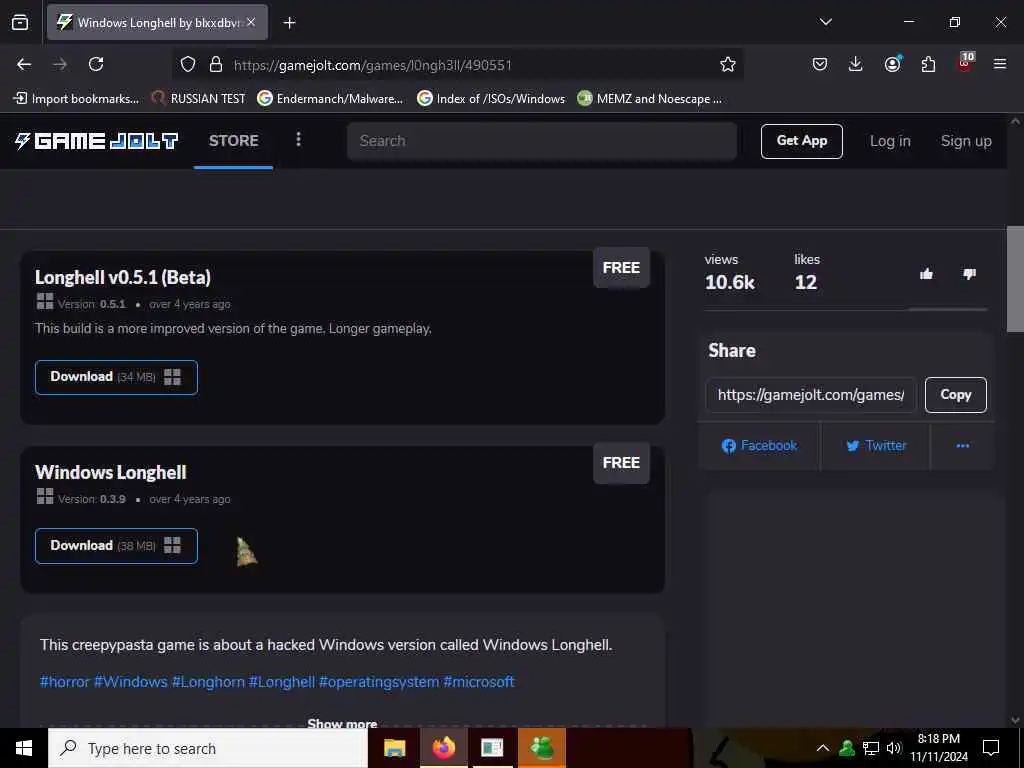
Task: Share the game on Facebook
Action: pos(759,446)
